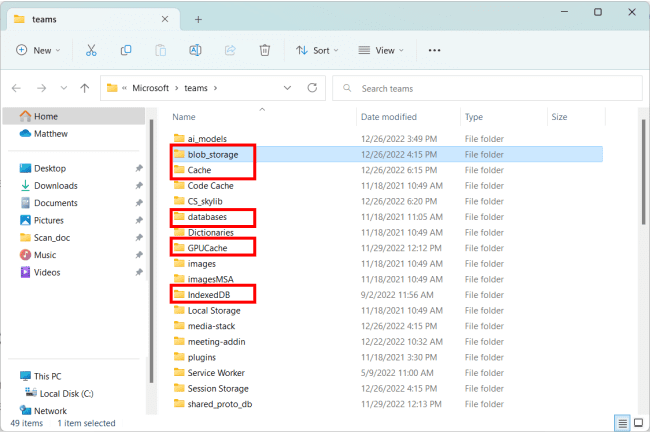Viewport: 650px width, 432px height.
Task: Open the See more three-dots menu
Action: coord(434,50)
